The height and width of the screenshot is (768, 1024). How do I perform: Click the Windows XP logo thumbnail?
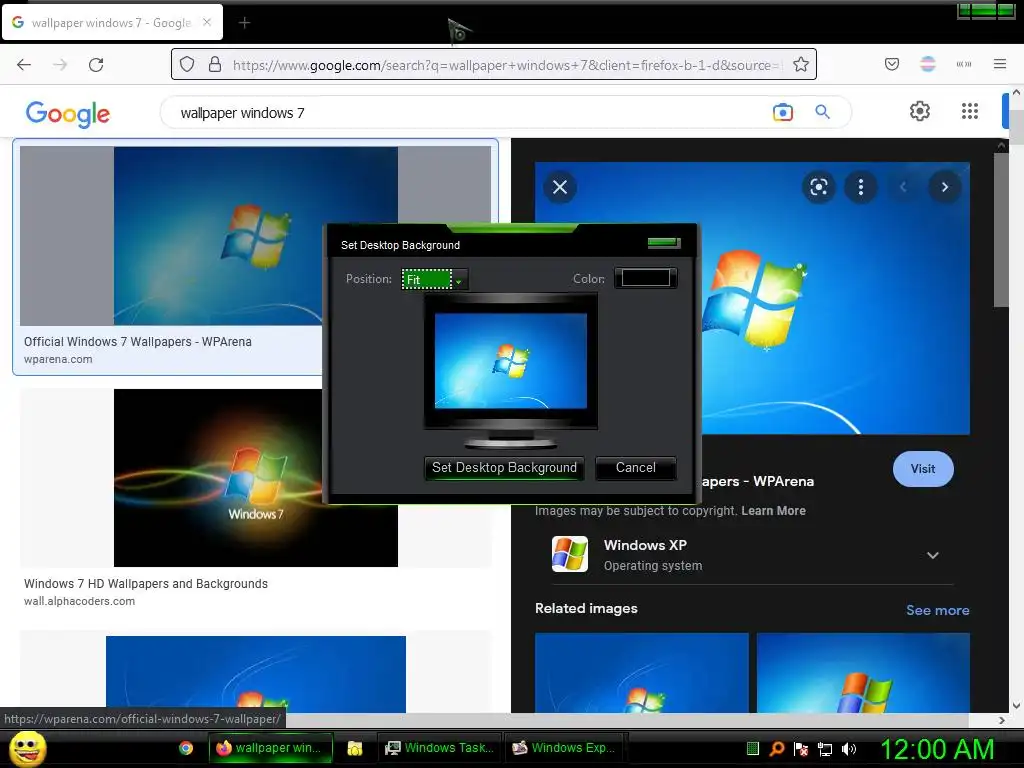pyautogui.click(x=569, y=554)
